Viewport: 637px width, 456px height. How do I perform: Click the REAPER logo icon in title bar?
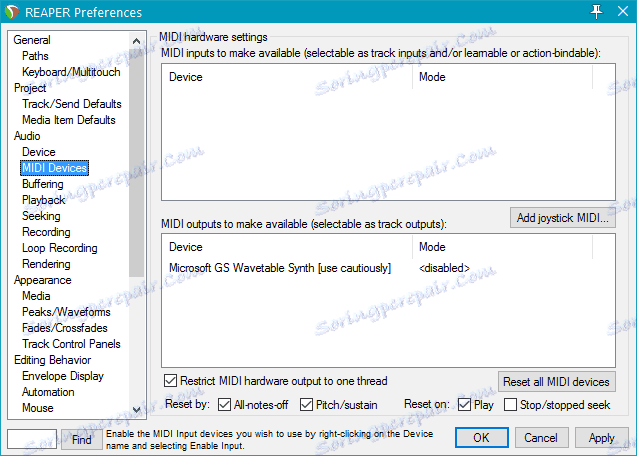click(12, 12)
